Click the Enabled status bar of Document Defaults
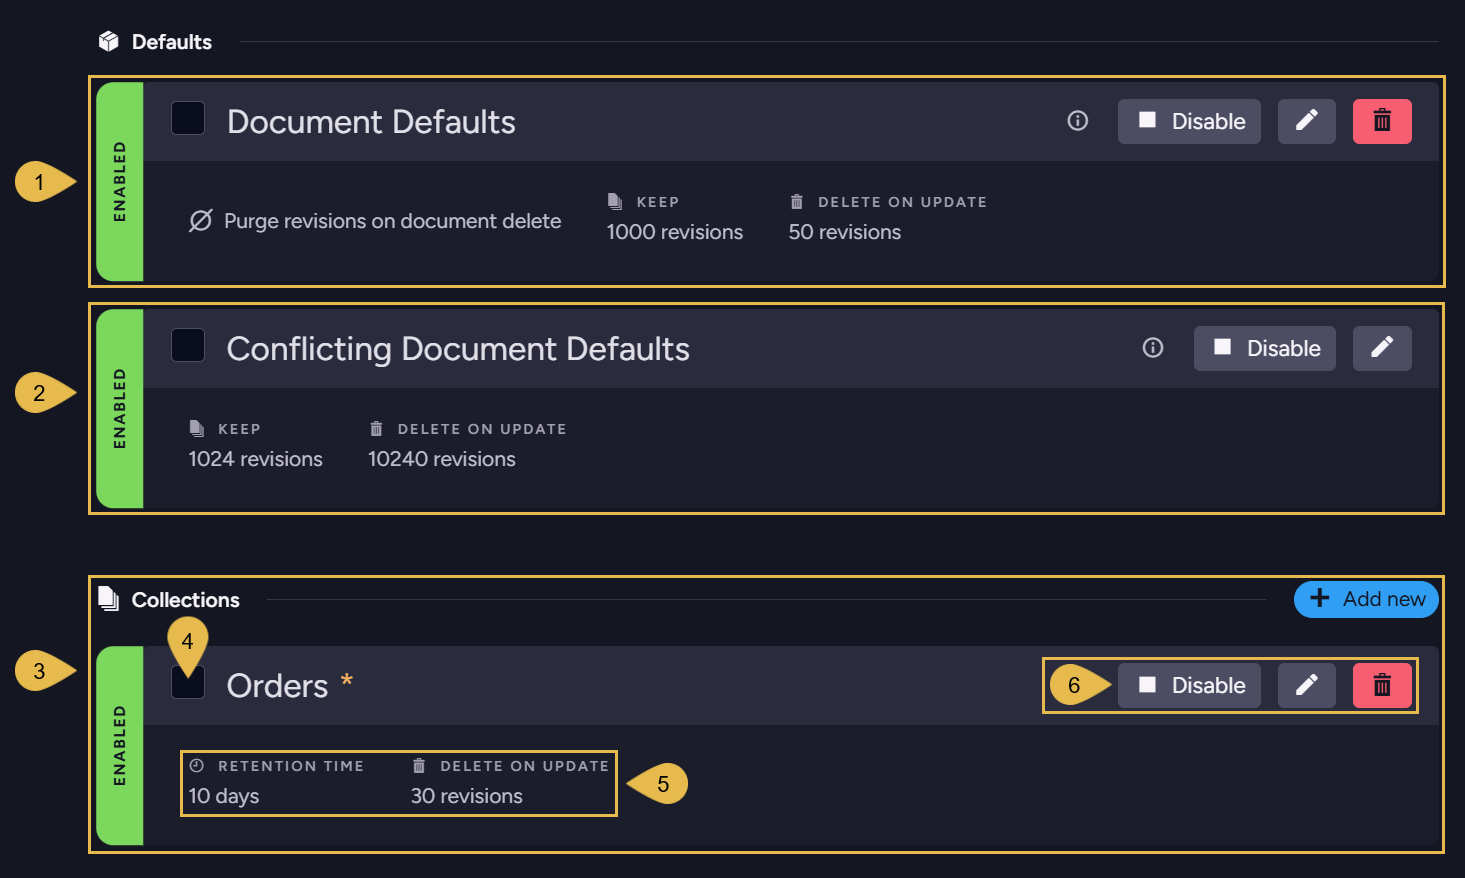Screen dimensions: 1465x878 click(120, 181)
